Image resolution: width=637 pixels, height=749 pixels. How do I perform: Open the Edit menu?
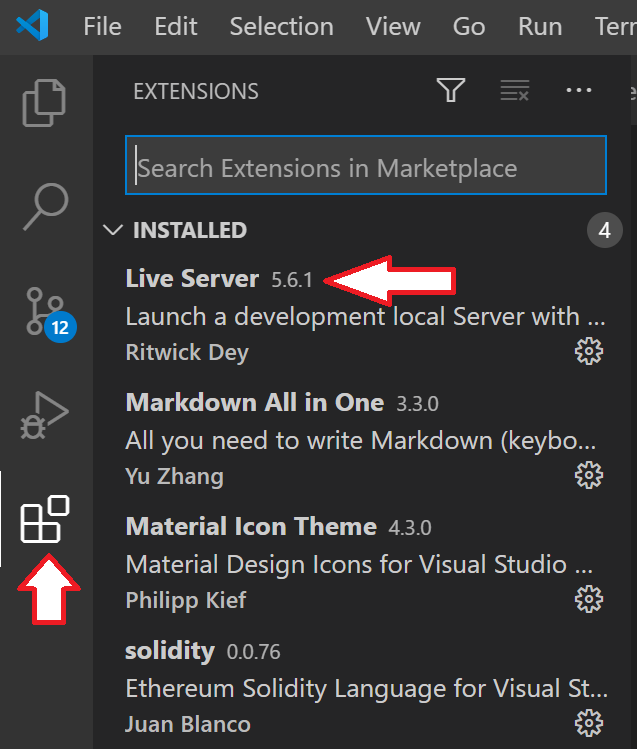[176, 26]
